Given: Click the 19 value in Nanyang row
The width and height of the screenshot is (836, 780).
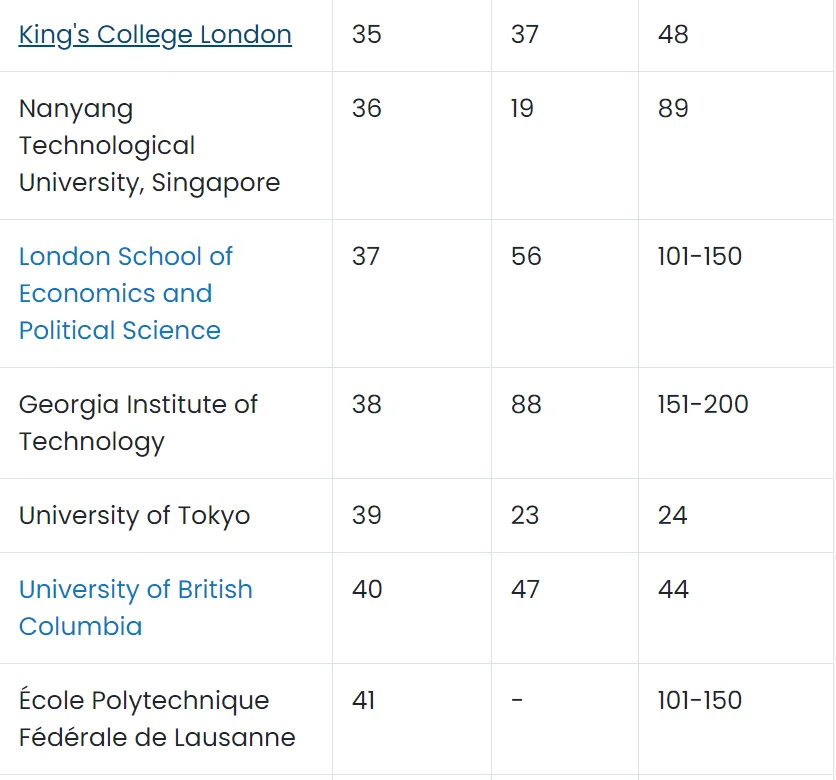Looking at the screenshot, I should tap(522, 108).
